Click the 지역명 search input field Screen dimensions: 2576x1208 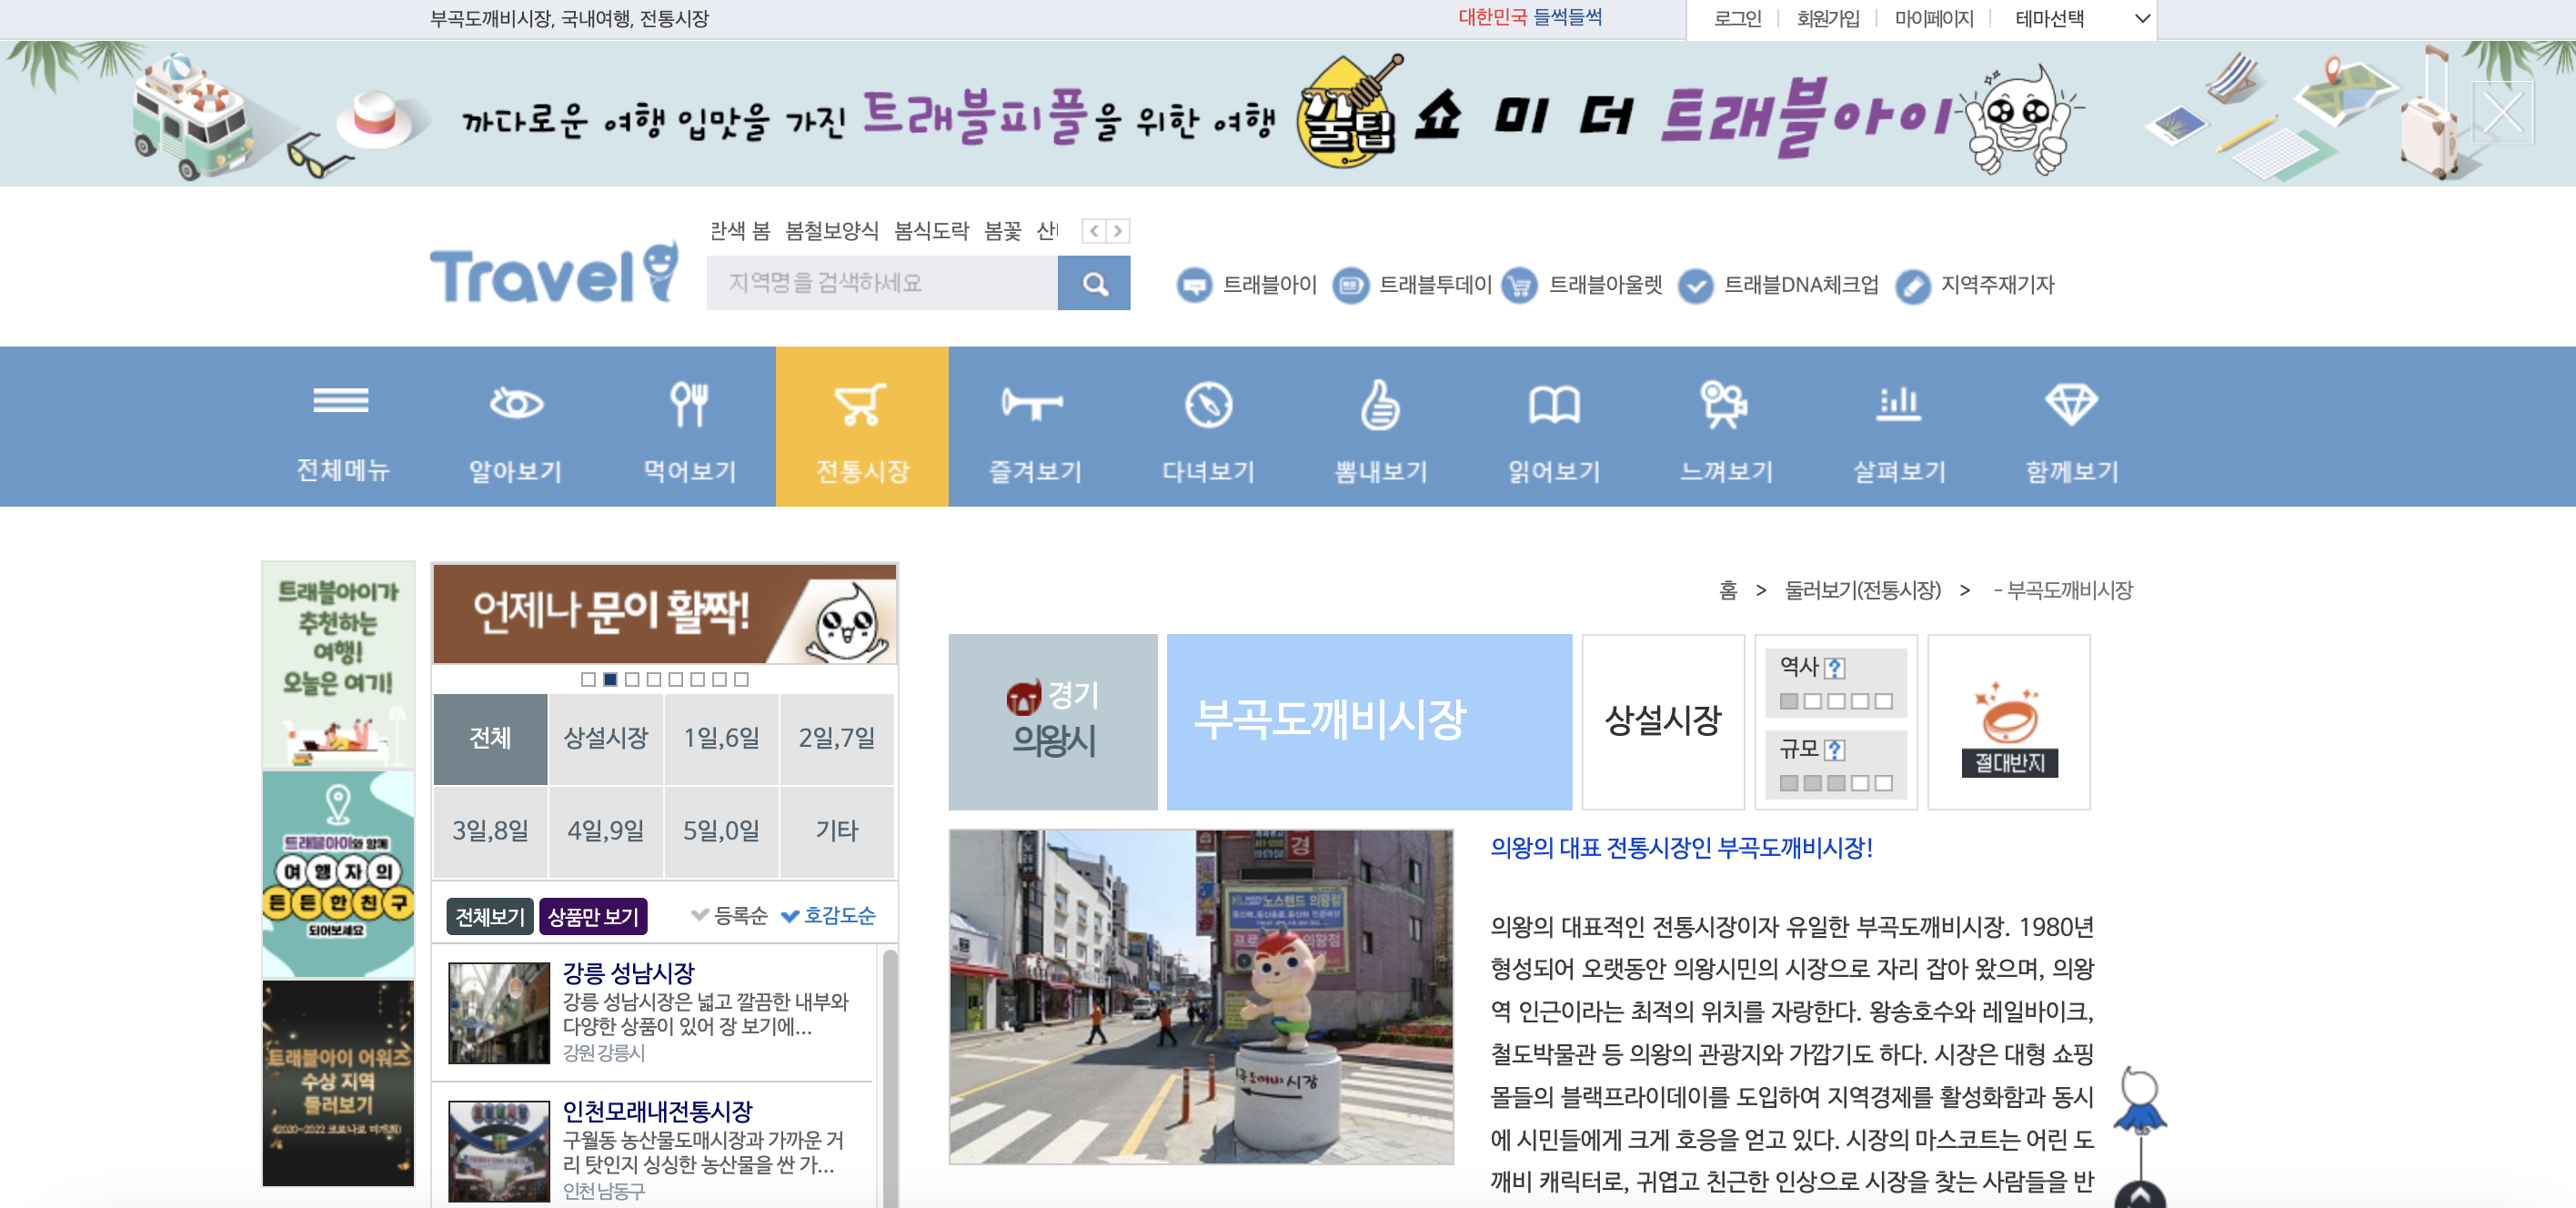pos(880,283)
